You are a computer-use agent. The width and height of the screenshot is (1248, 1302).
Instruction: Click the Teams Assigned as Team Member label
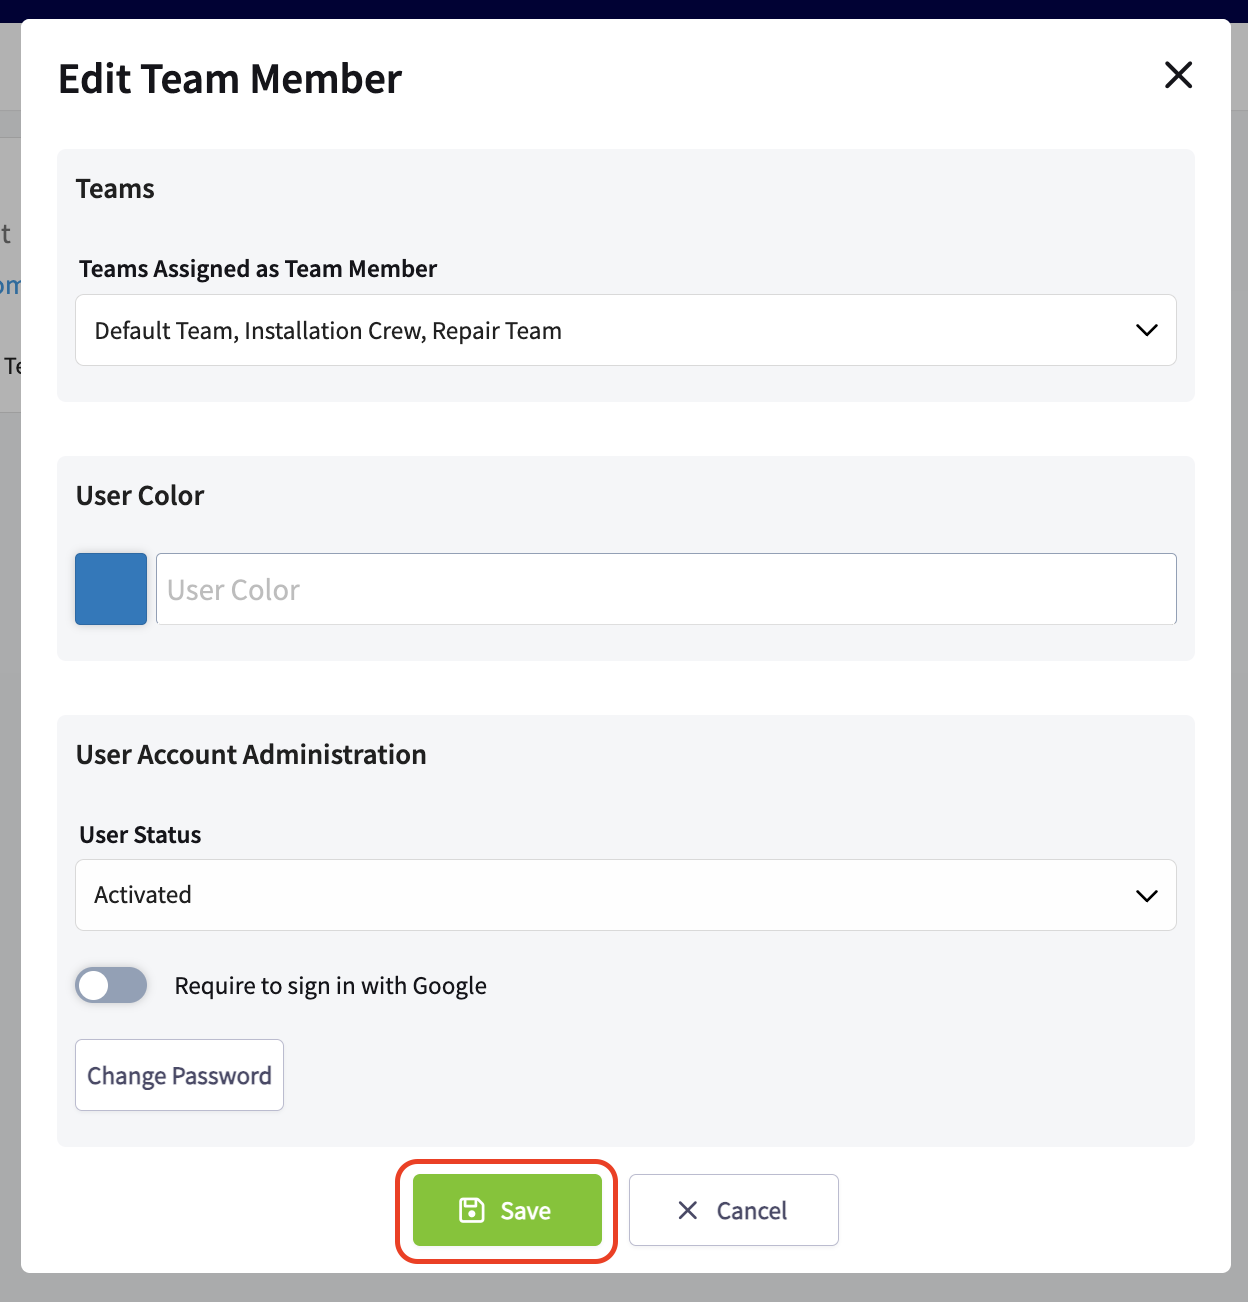pos(258,269)
